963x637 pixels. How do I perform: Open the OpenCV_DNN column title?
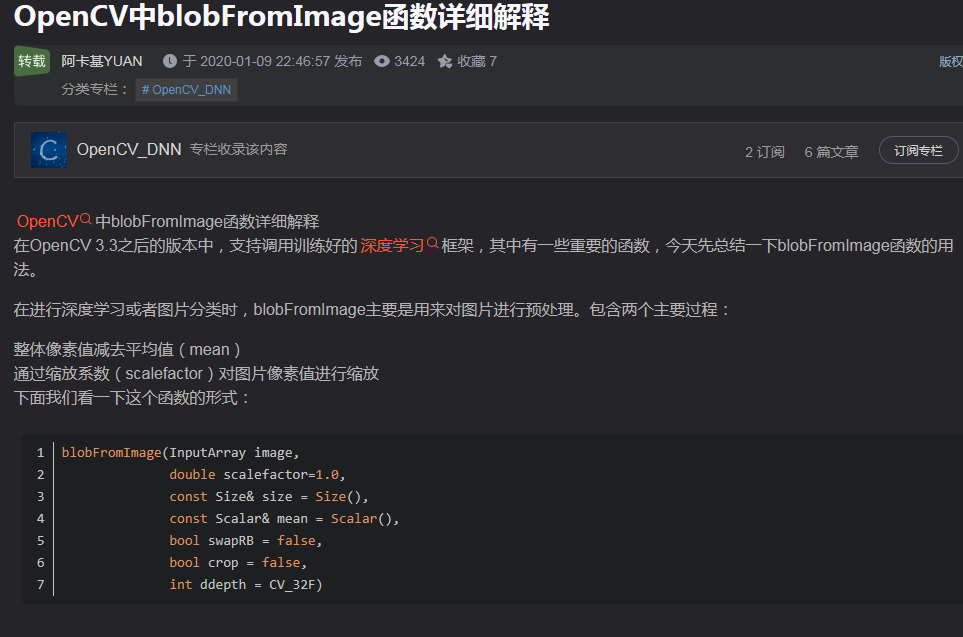click(x=129, y=150)
